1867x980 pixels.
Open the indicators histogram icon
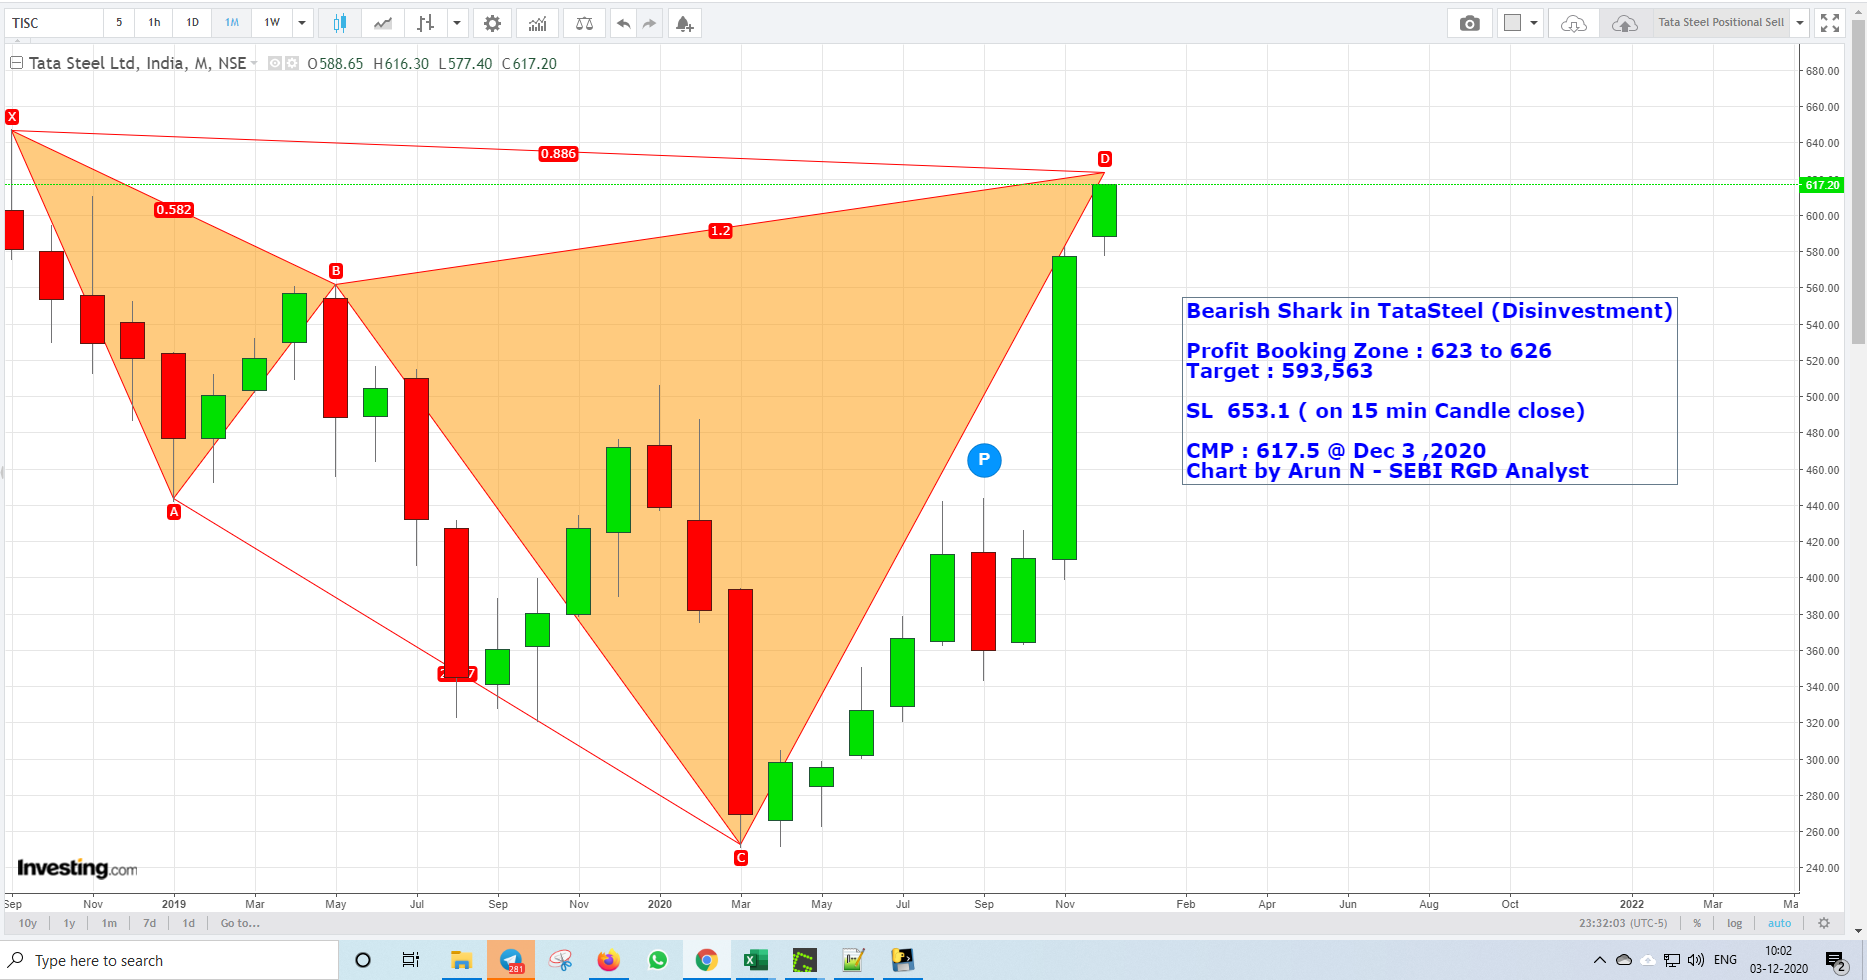point(537,22)
